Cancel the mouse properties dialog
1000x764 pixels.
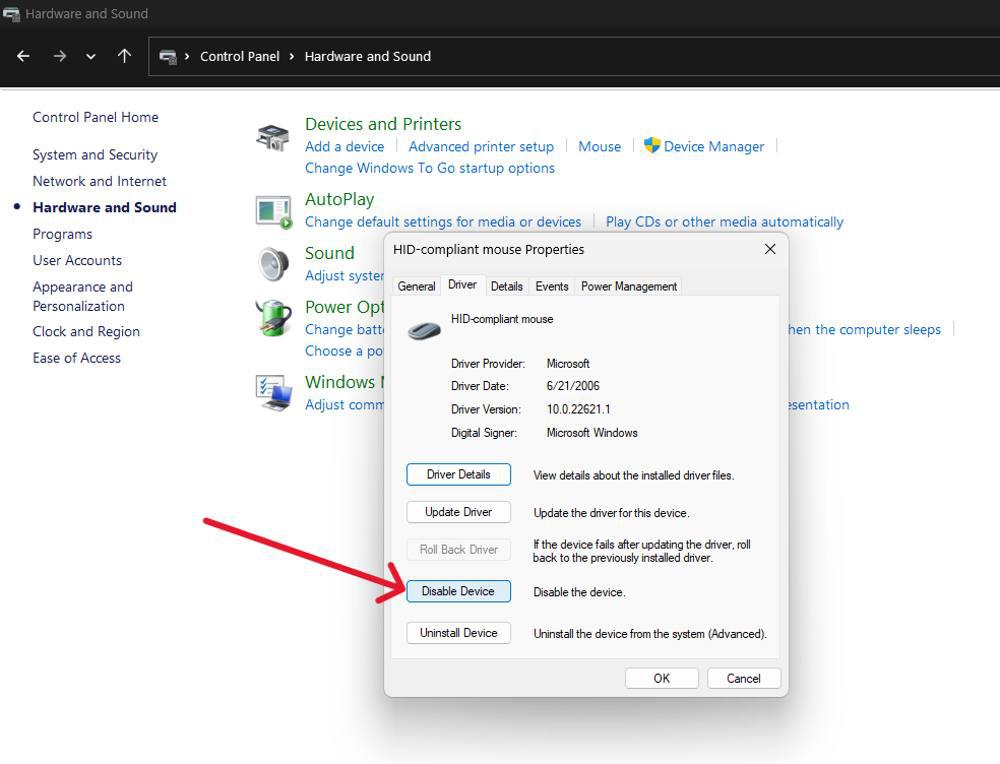pyautogui.click(x=744, y=679)
